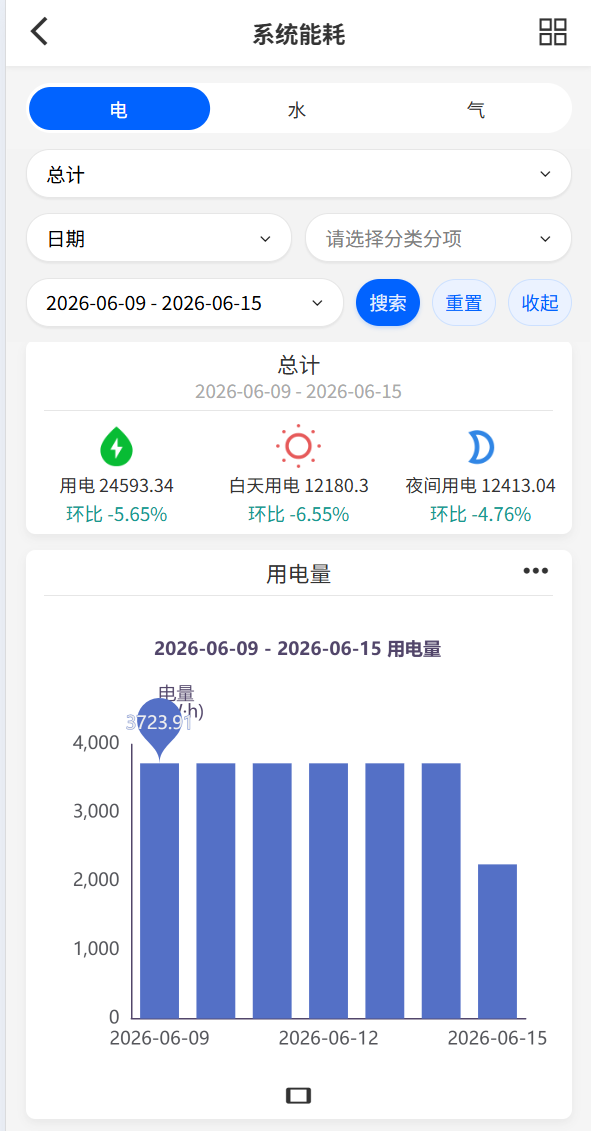Go back using the back arrow
Viewport: 591px width, 1131px height.
point(39,32)
